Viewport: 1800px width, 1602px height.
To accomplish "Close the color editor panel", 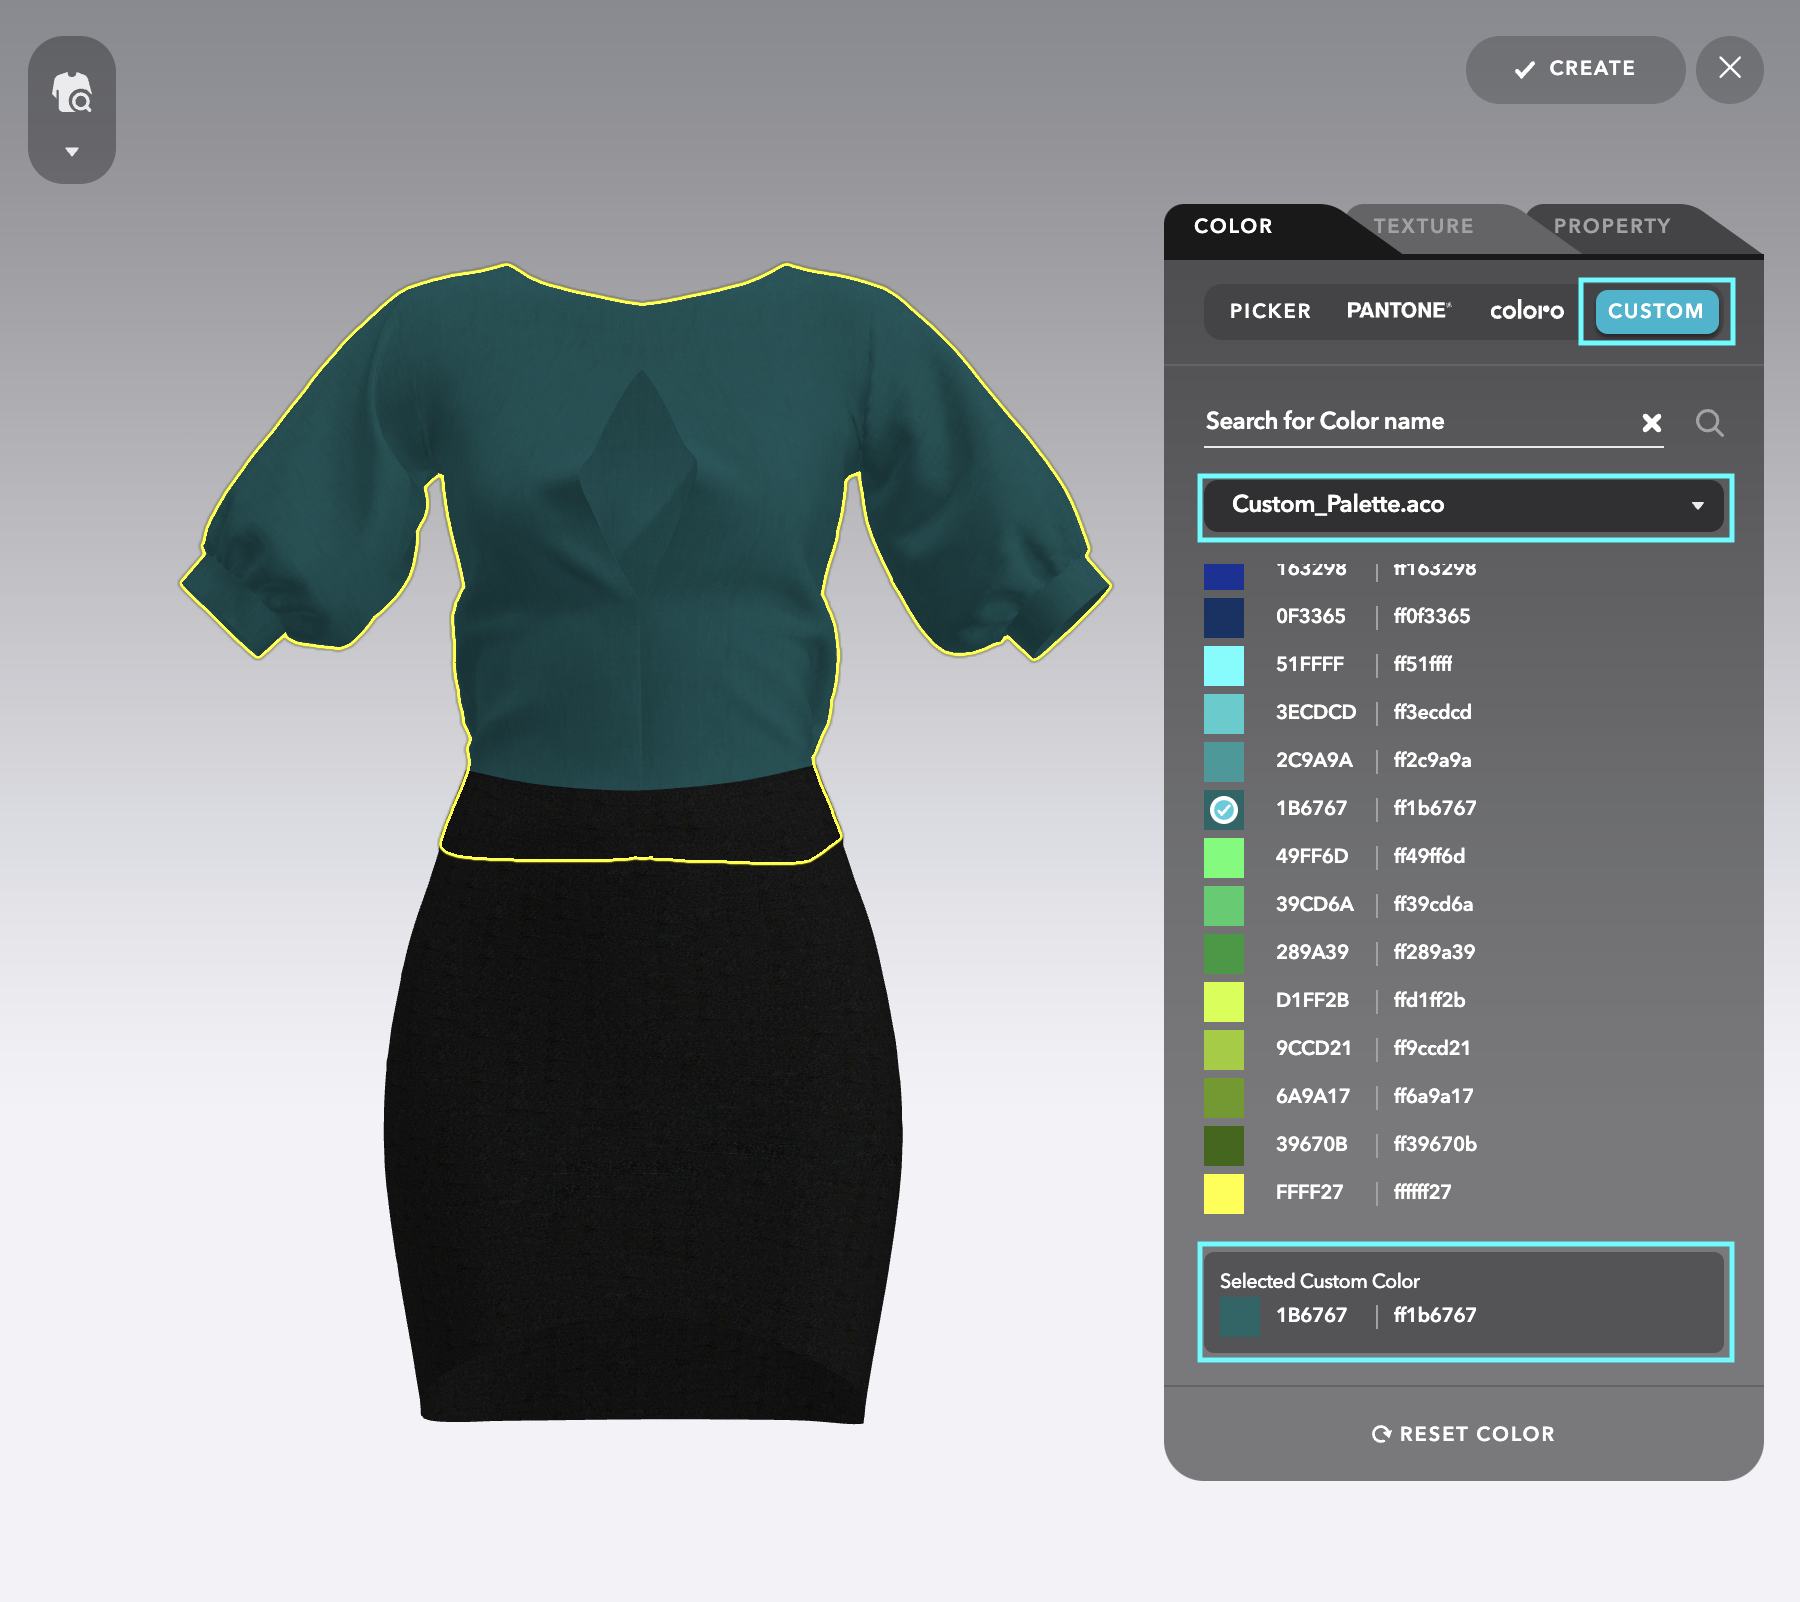I will coord(1730,69).
